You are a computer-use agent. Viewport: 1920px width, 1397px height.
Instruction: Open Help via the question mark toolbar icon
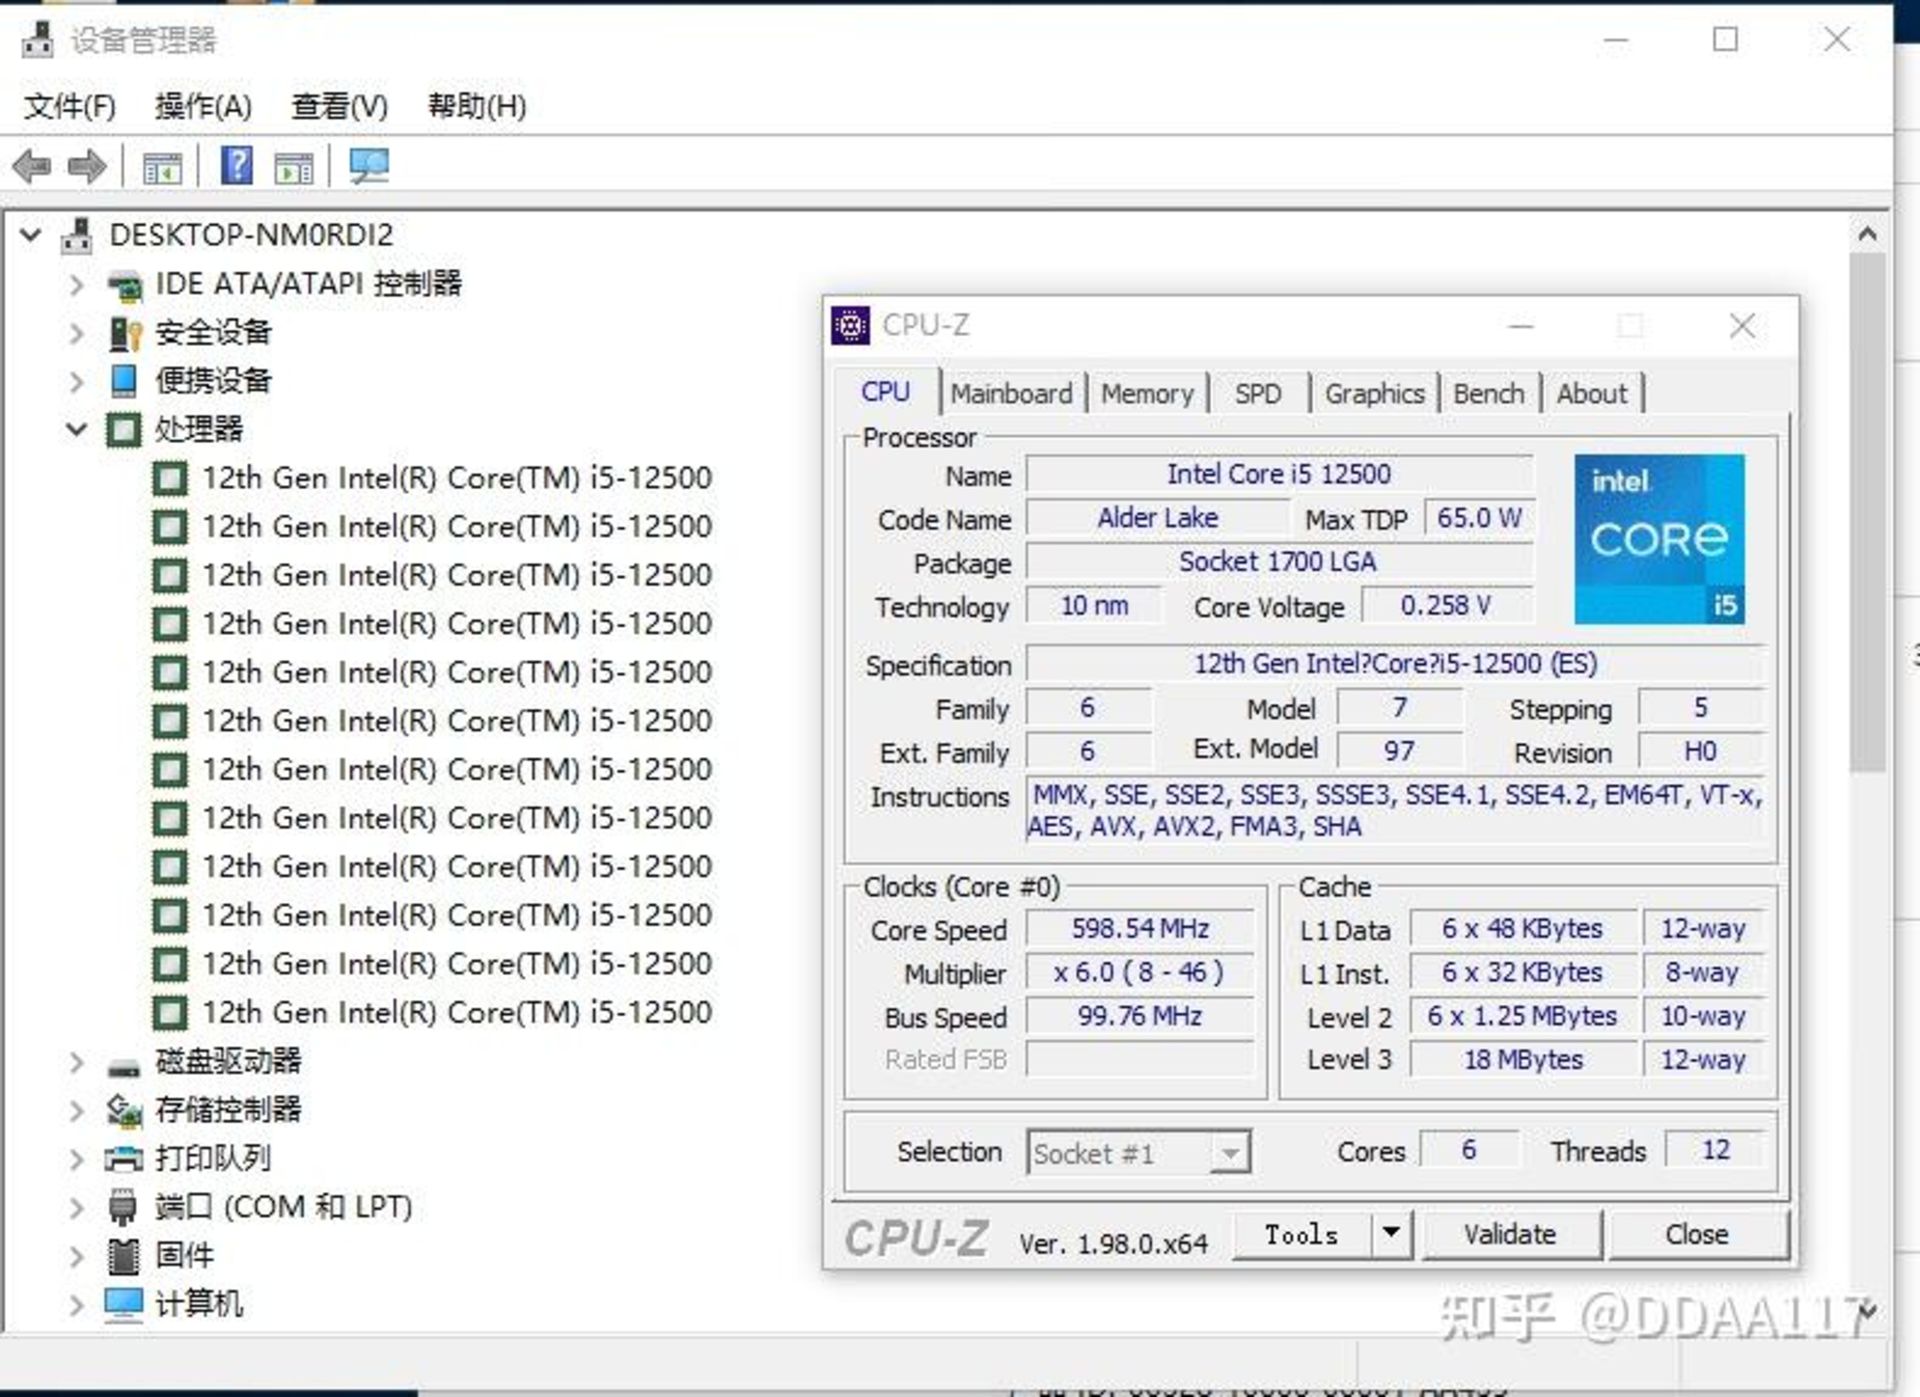pos(237,166)
